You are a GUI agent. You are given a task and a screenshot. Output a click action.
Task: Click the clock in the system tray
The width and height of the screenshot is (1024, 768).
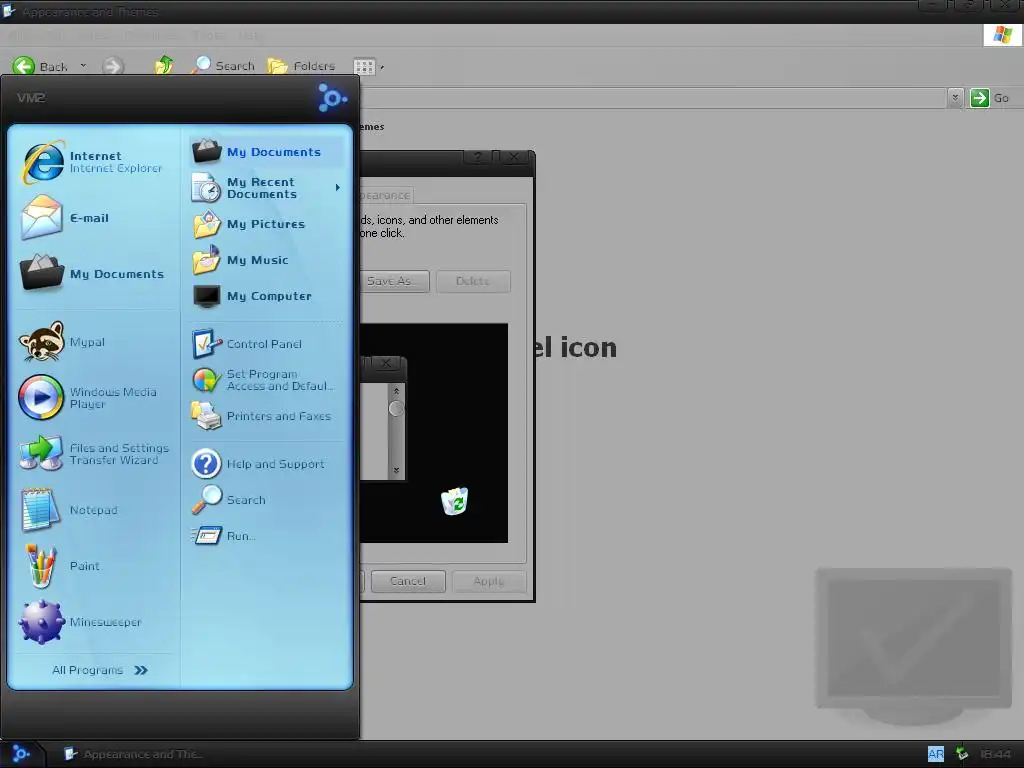pos(996,754)
